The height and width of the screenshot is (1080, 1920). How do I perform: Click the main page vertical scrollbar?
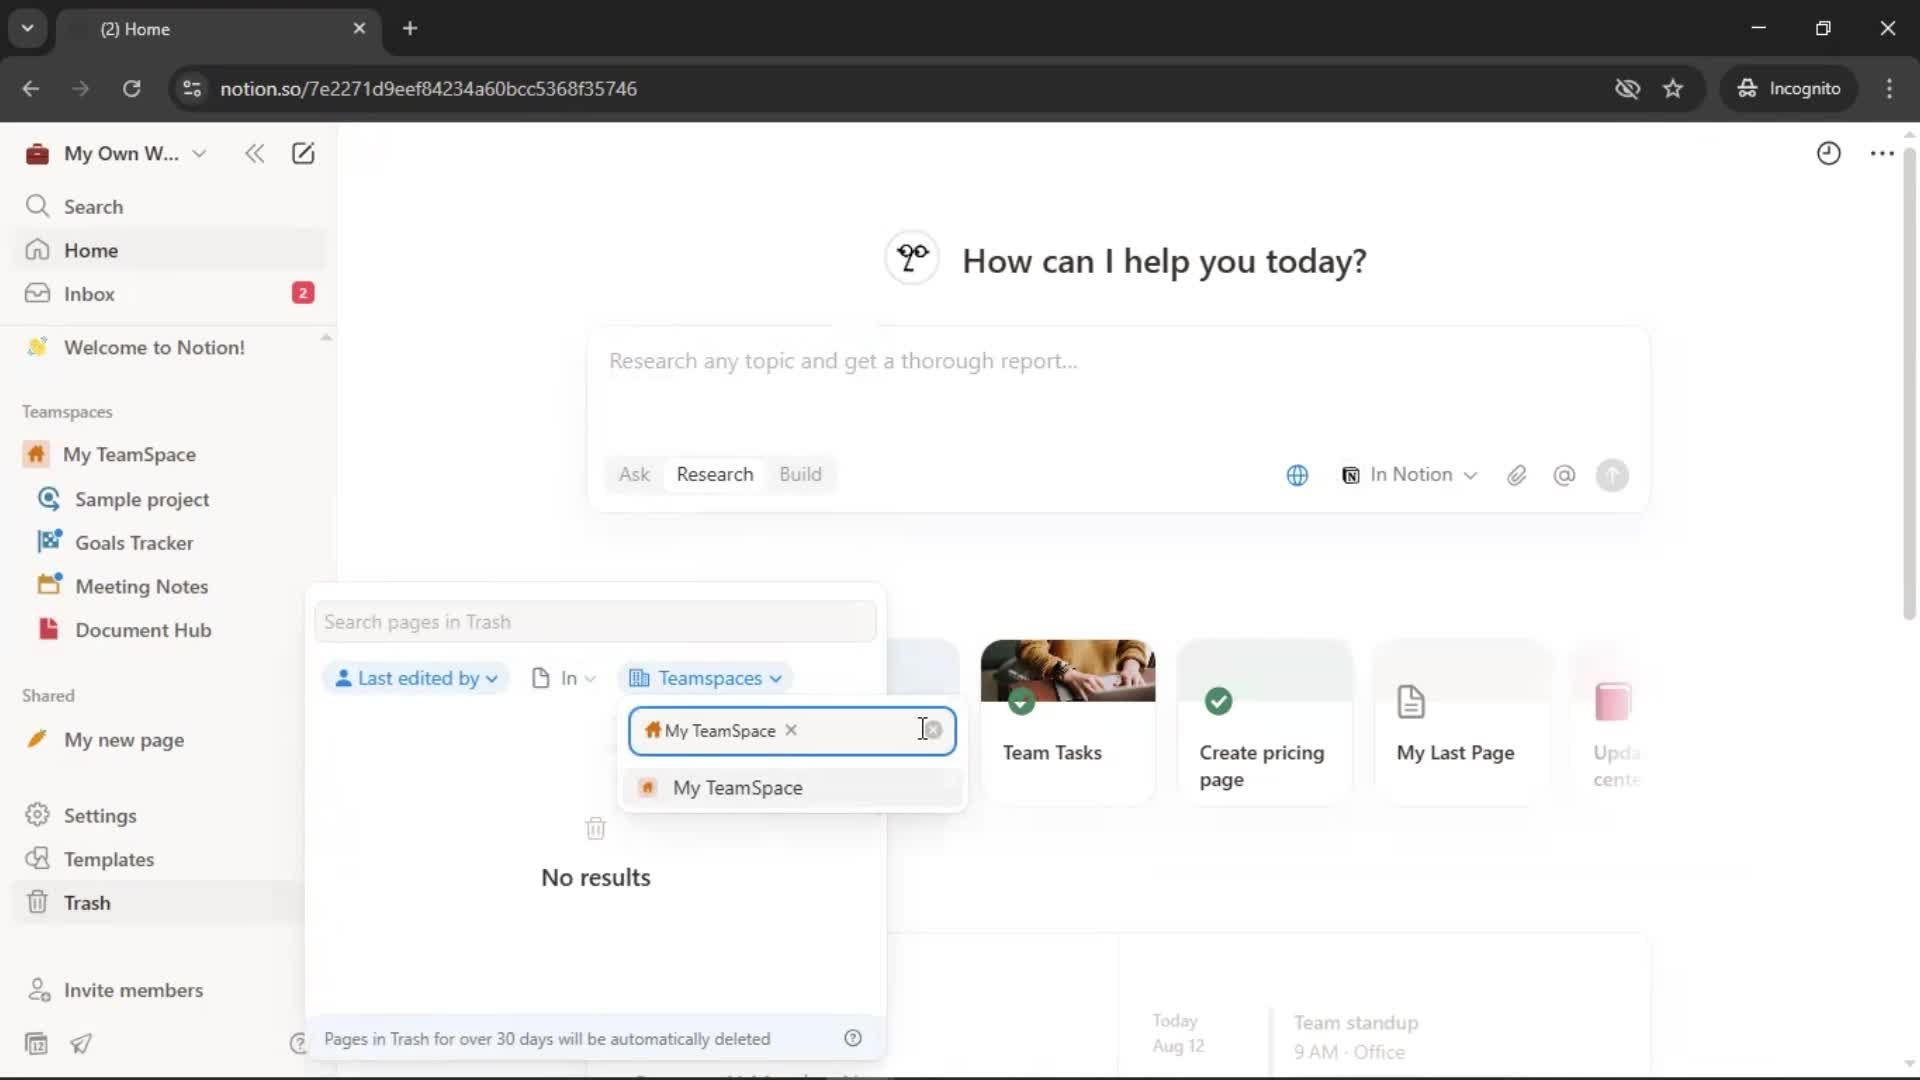coord(1908,385)
